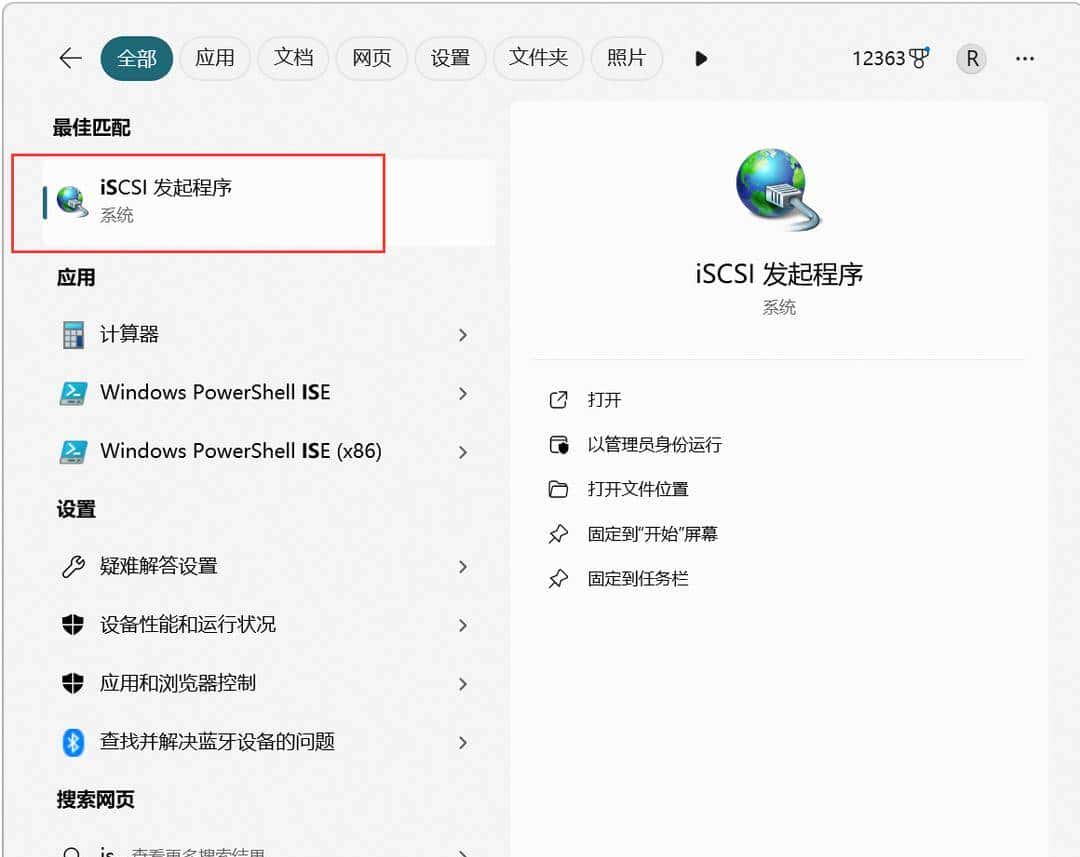Open the user account avatar R
1080x857 pixels.
pyautogui.click(x=970, y=58)
